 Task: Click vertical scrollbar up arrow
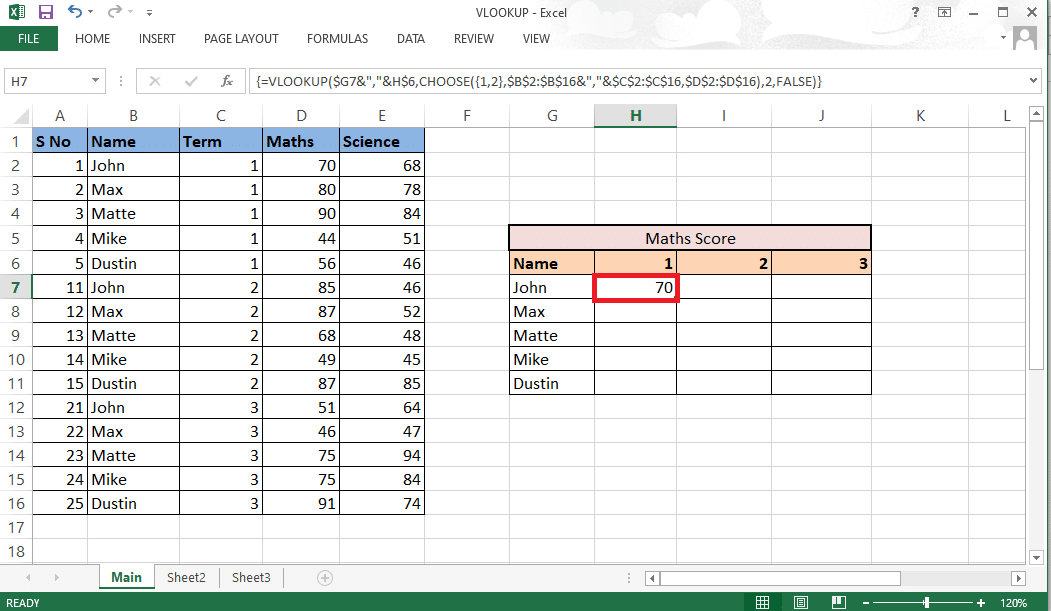coord(1036,115)
